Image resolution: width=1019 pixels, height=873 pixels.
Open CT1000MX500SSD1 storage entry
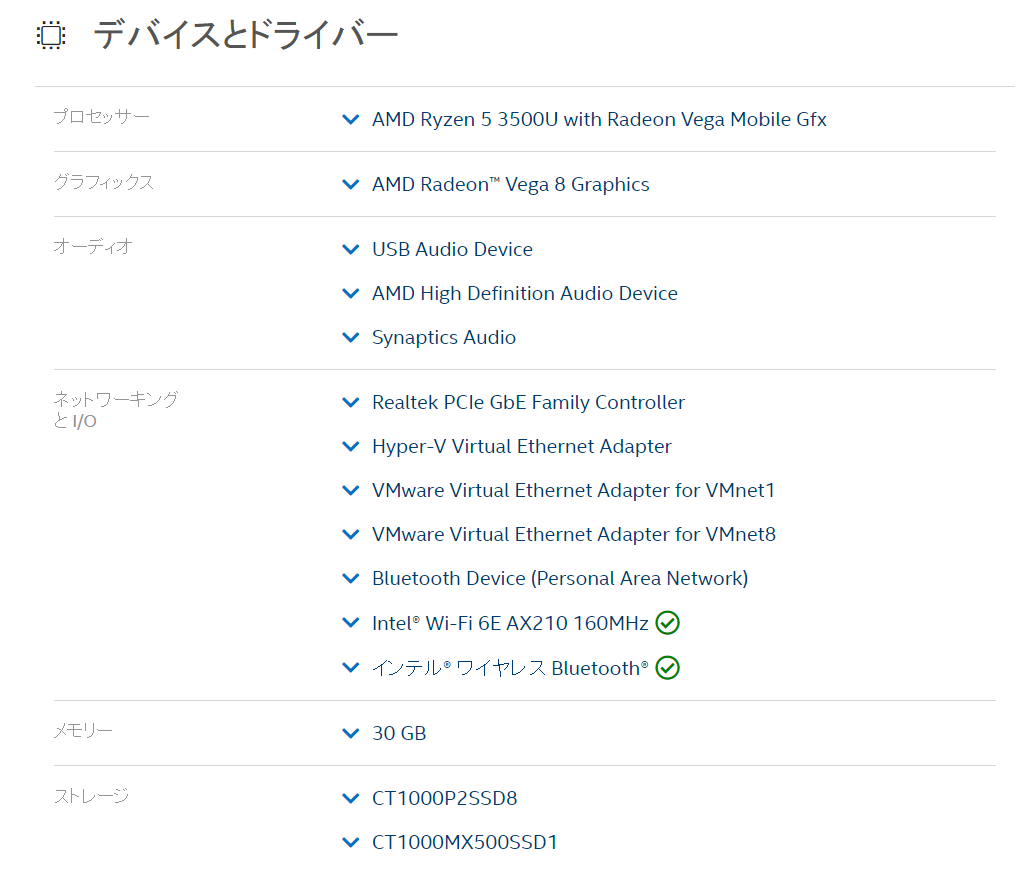tap(464, 842)
